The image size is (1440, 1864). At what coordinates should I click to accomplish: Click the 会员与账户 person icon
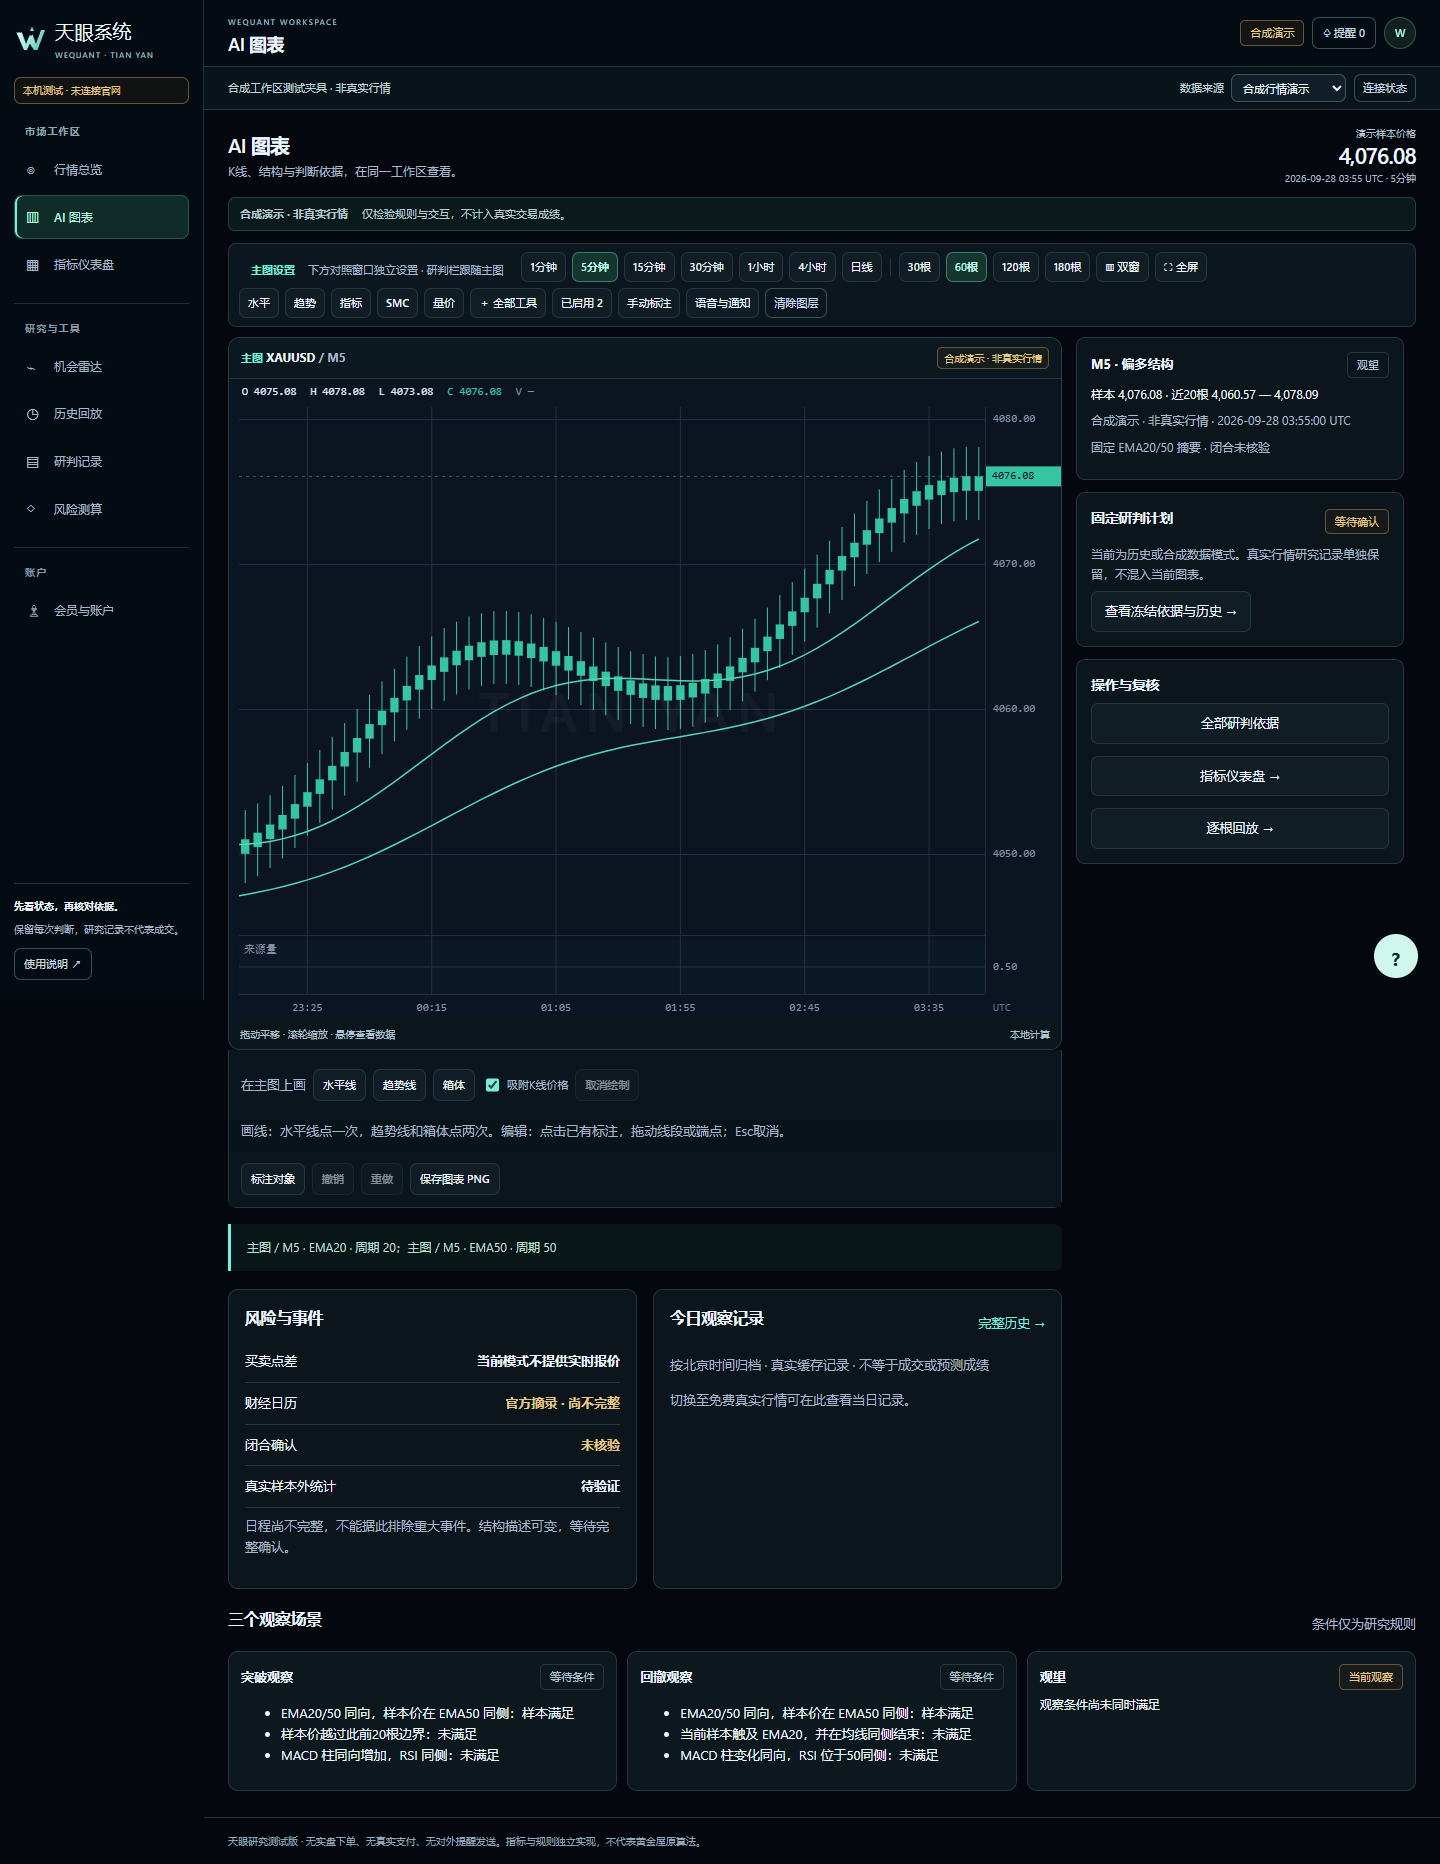point(33,611)
